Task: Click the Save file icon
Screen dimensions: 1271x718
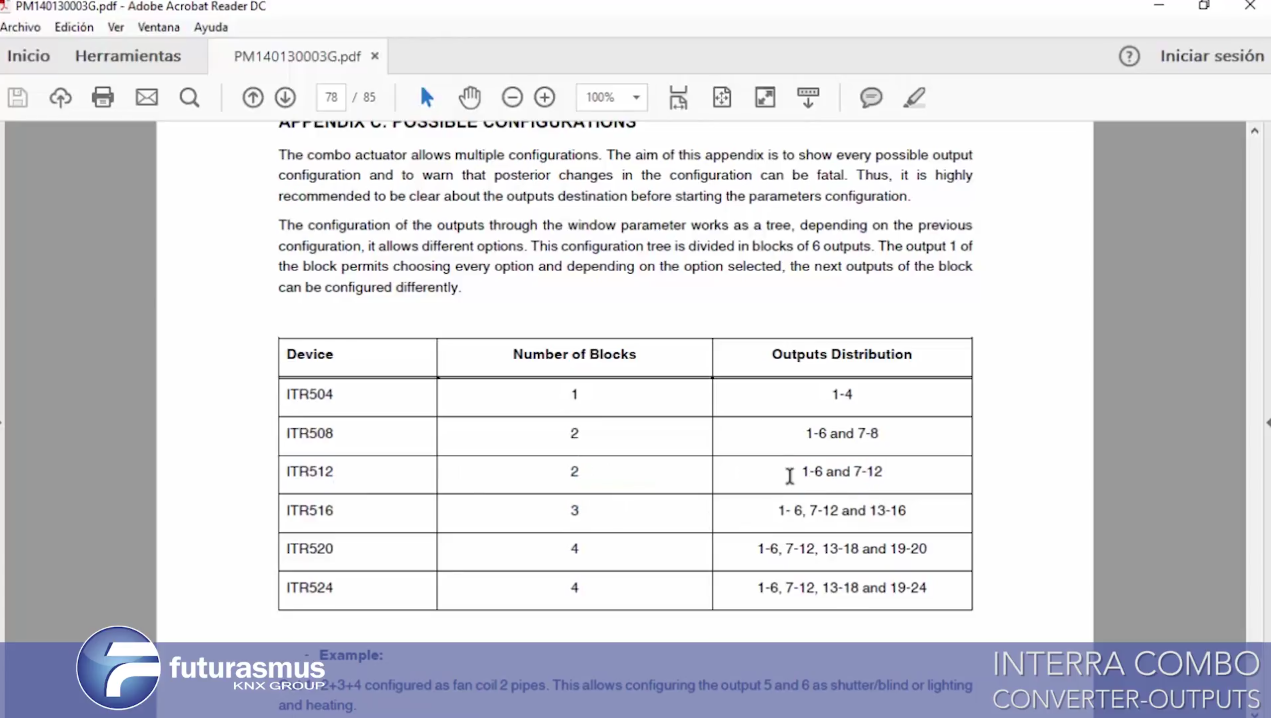Action: (x=18, y=97)
